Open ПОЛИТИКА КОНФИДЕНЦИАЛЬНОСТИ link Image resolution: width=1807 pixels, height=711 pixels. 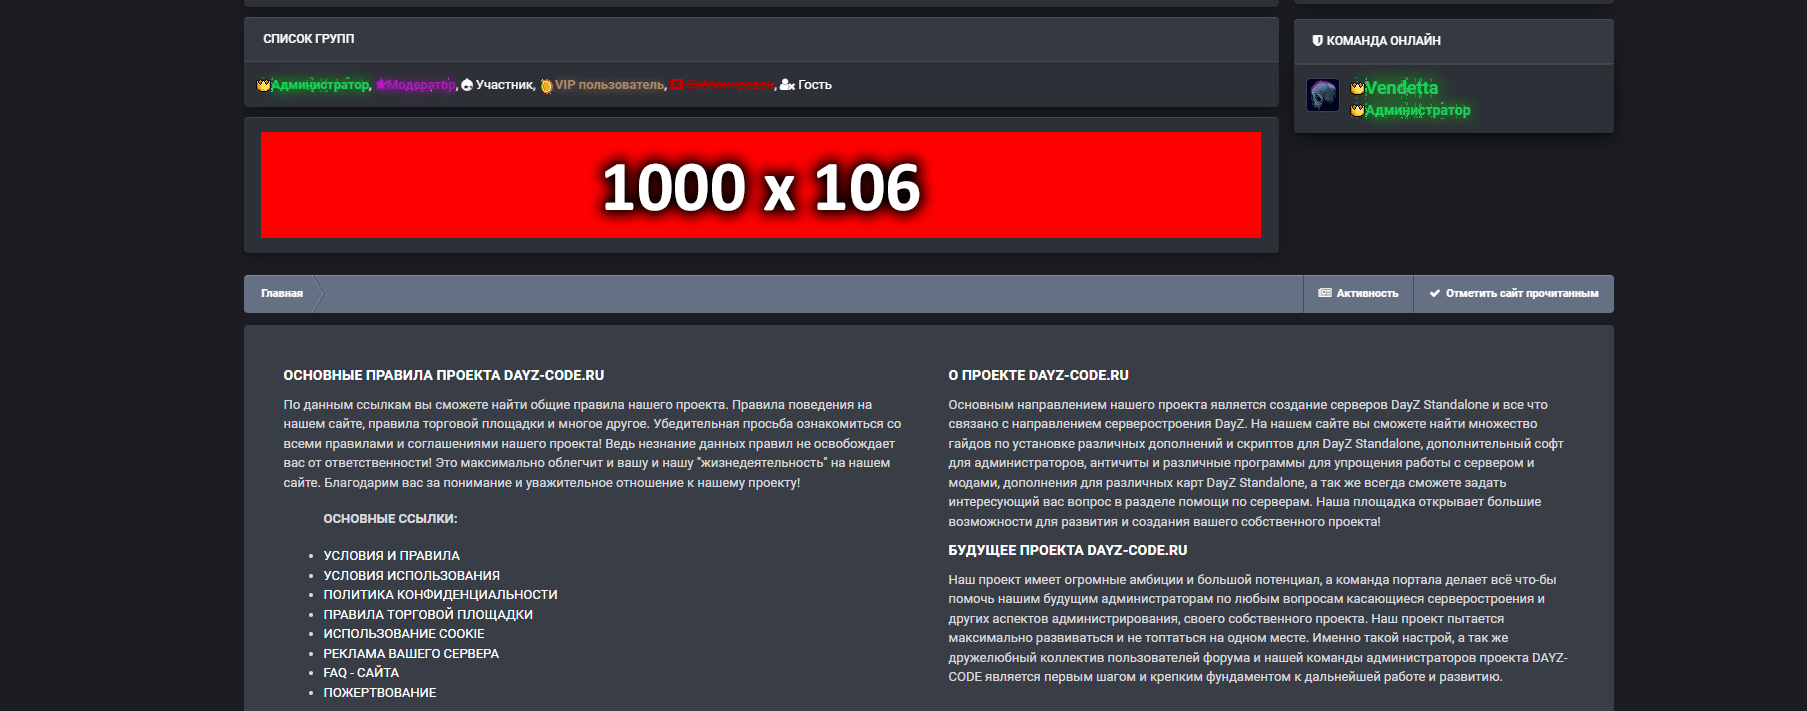tap(440, 595)
